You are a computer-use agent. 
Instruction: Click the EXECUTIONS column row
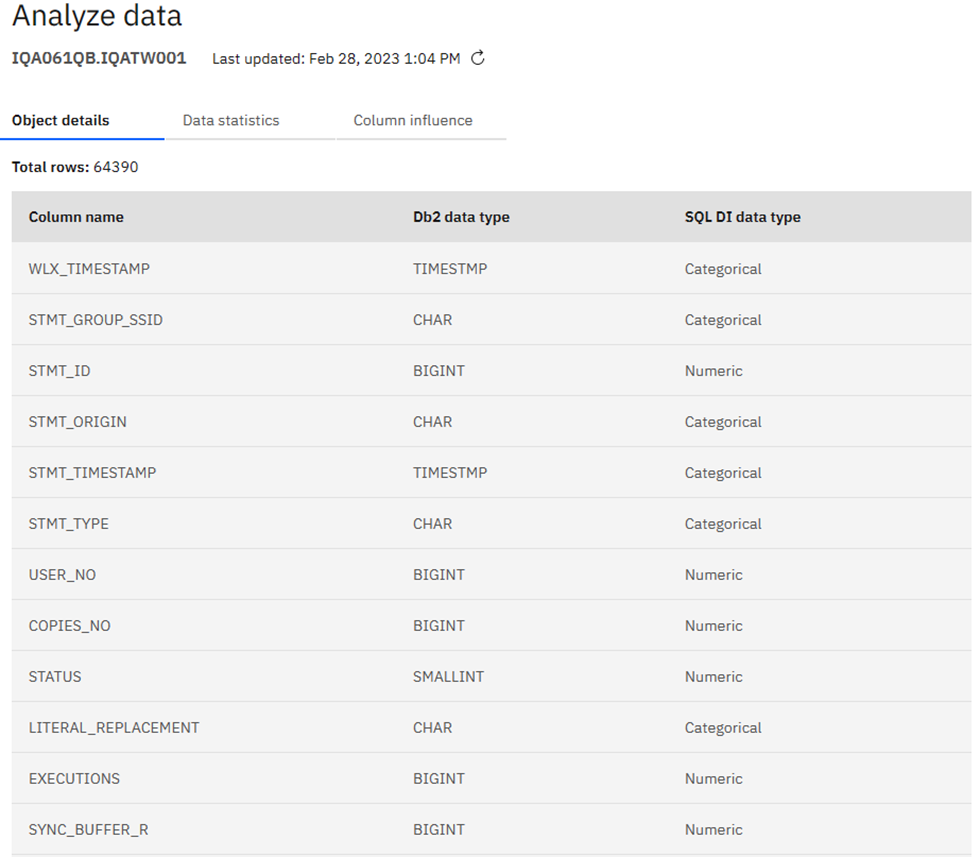74,779
